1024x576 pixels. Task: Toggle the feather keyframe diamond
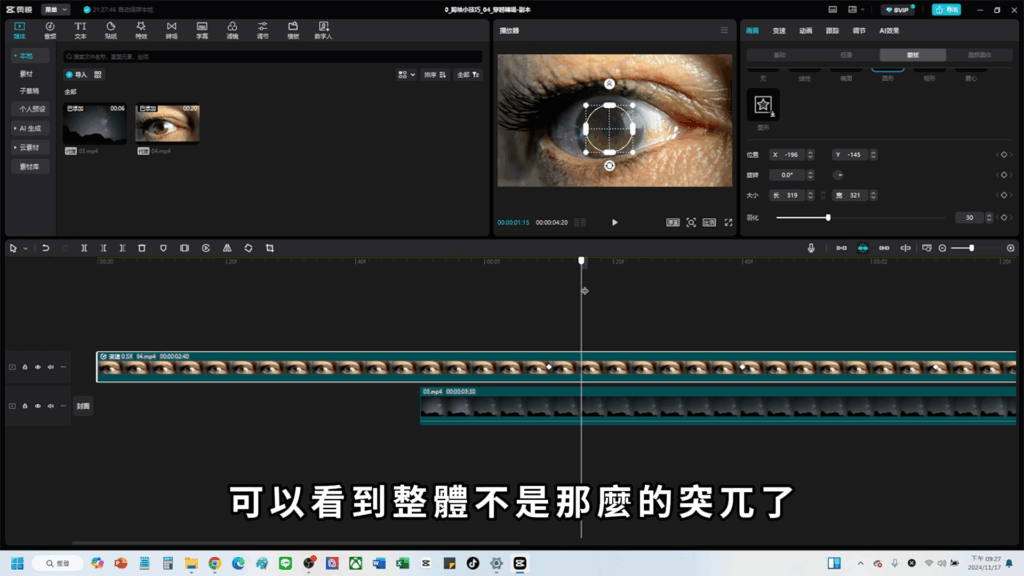1004,217
